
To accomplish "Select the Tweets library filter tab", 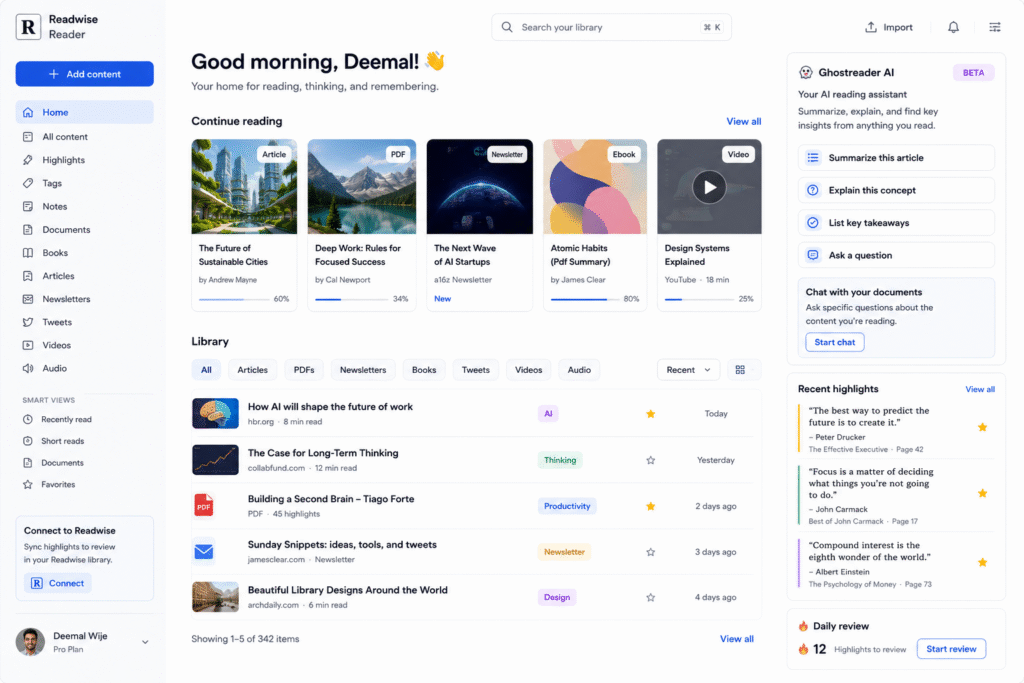I will click(x=475, y=370).
